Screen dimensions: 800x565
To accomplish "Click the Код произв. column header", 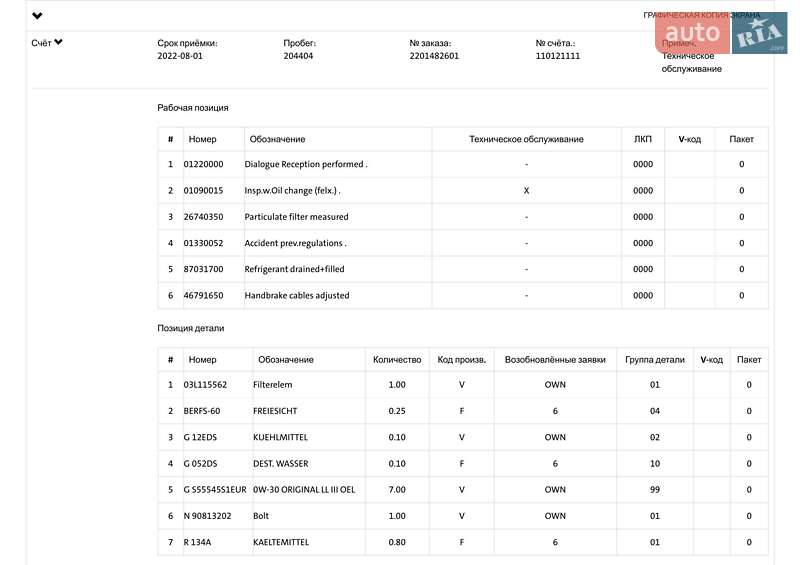I will [462, 360].
